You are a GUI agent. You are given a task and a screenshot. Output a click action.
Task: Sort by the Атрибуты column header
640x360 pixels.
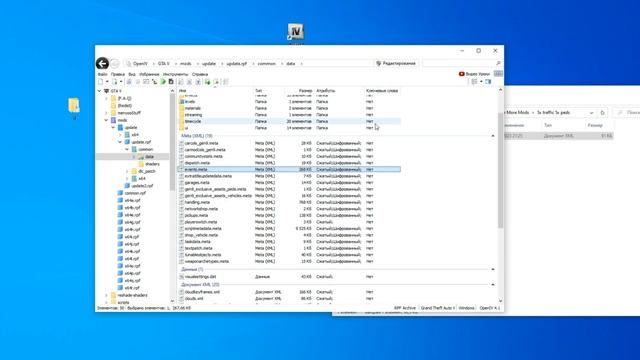coord(326,91)
